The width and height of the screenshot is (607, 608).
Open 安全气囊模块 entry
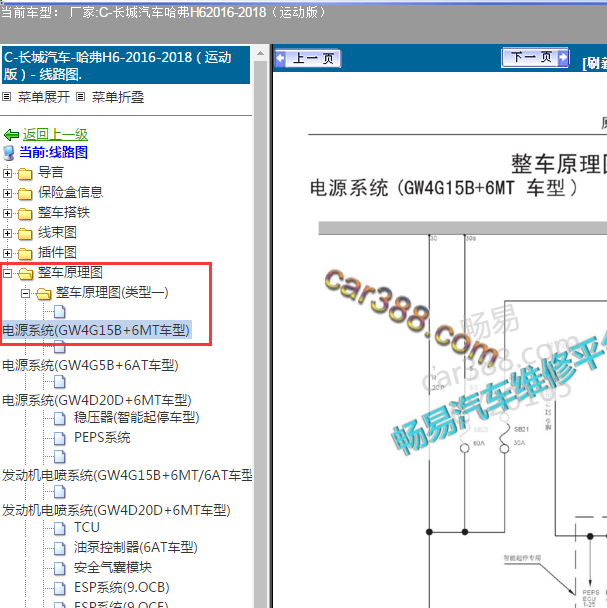pos(113,568)
